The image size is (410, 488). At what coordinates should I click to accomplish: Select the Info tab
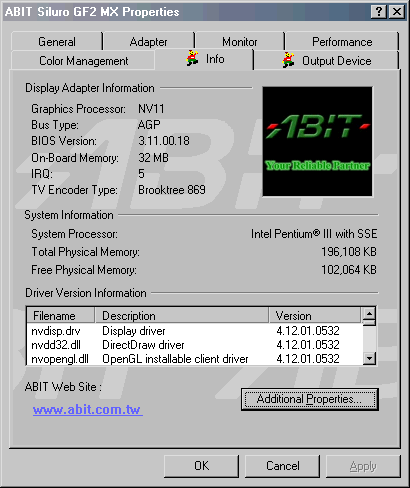point(205,59)
